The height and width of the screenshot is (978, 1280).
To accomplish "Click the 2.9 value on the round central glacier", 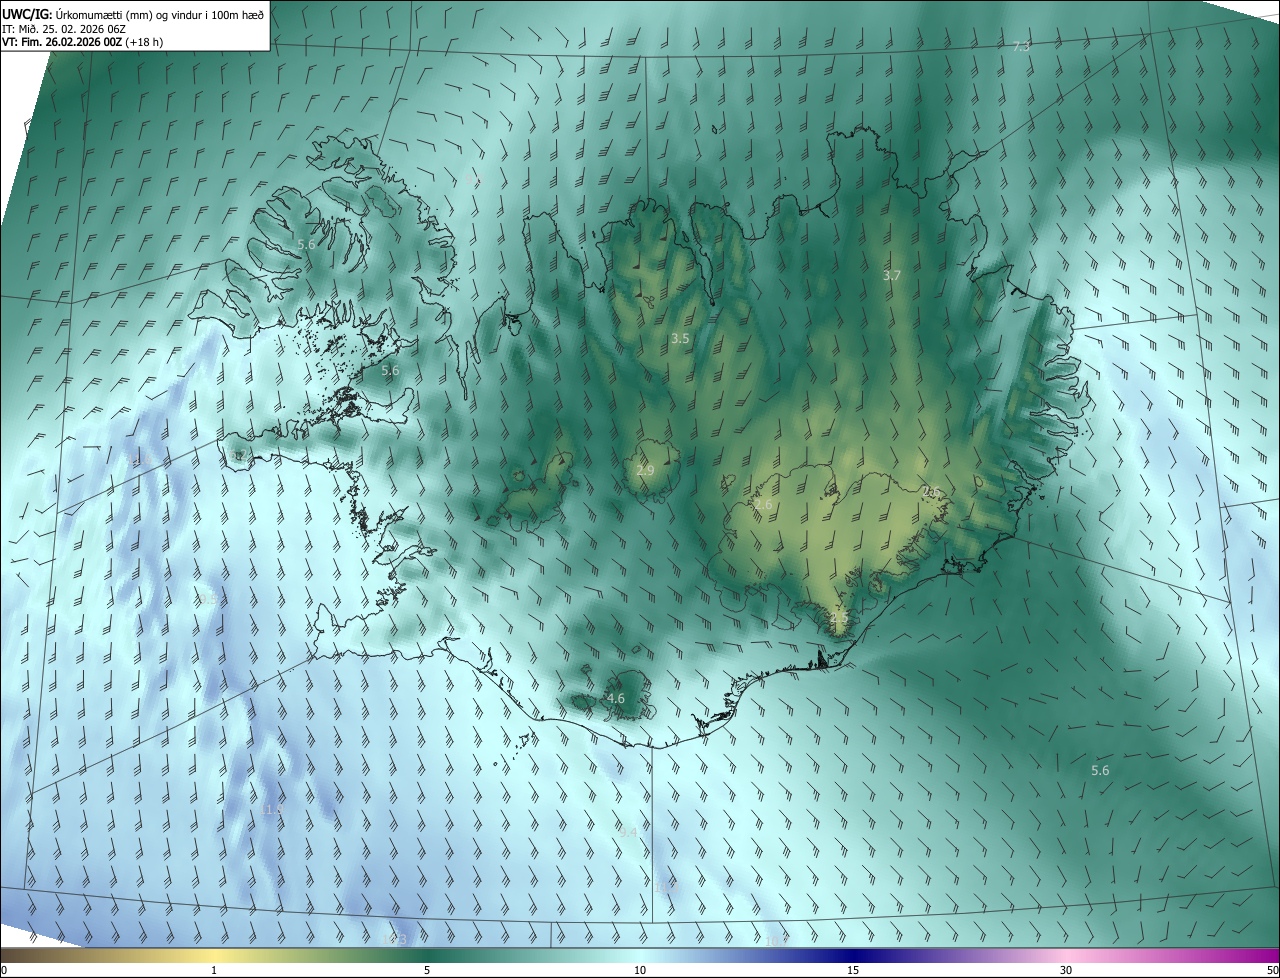I will [x=645, y=470].
